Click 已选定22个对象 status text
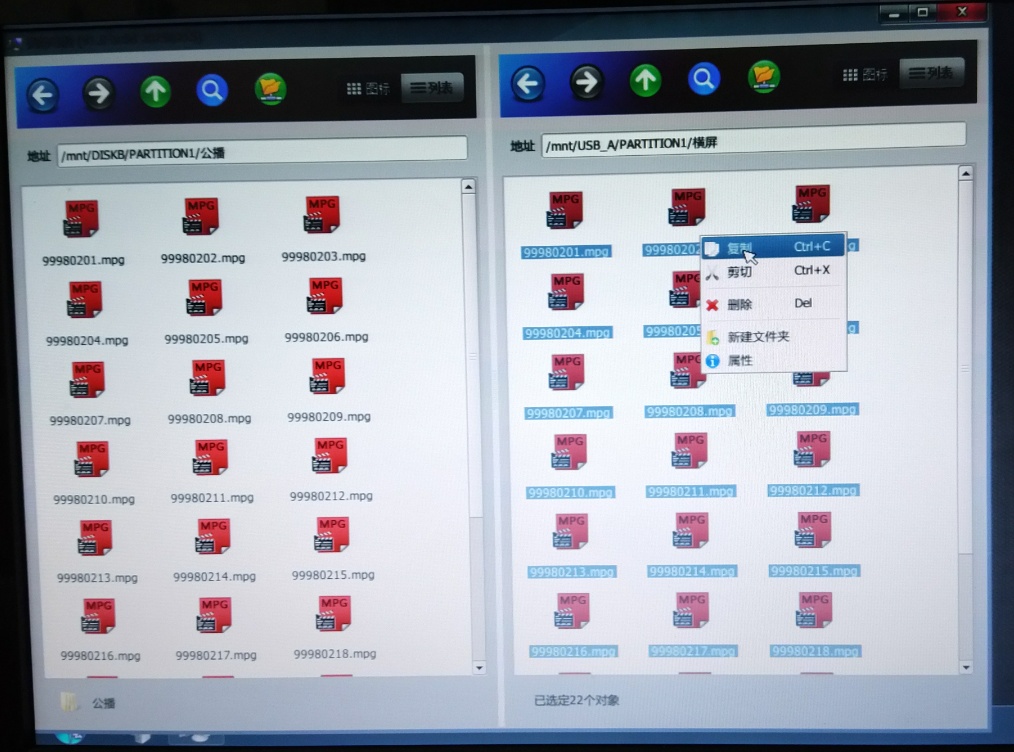 [577, 700]
